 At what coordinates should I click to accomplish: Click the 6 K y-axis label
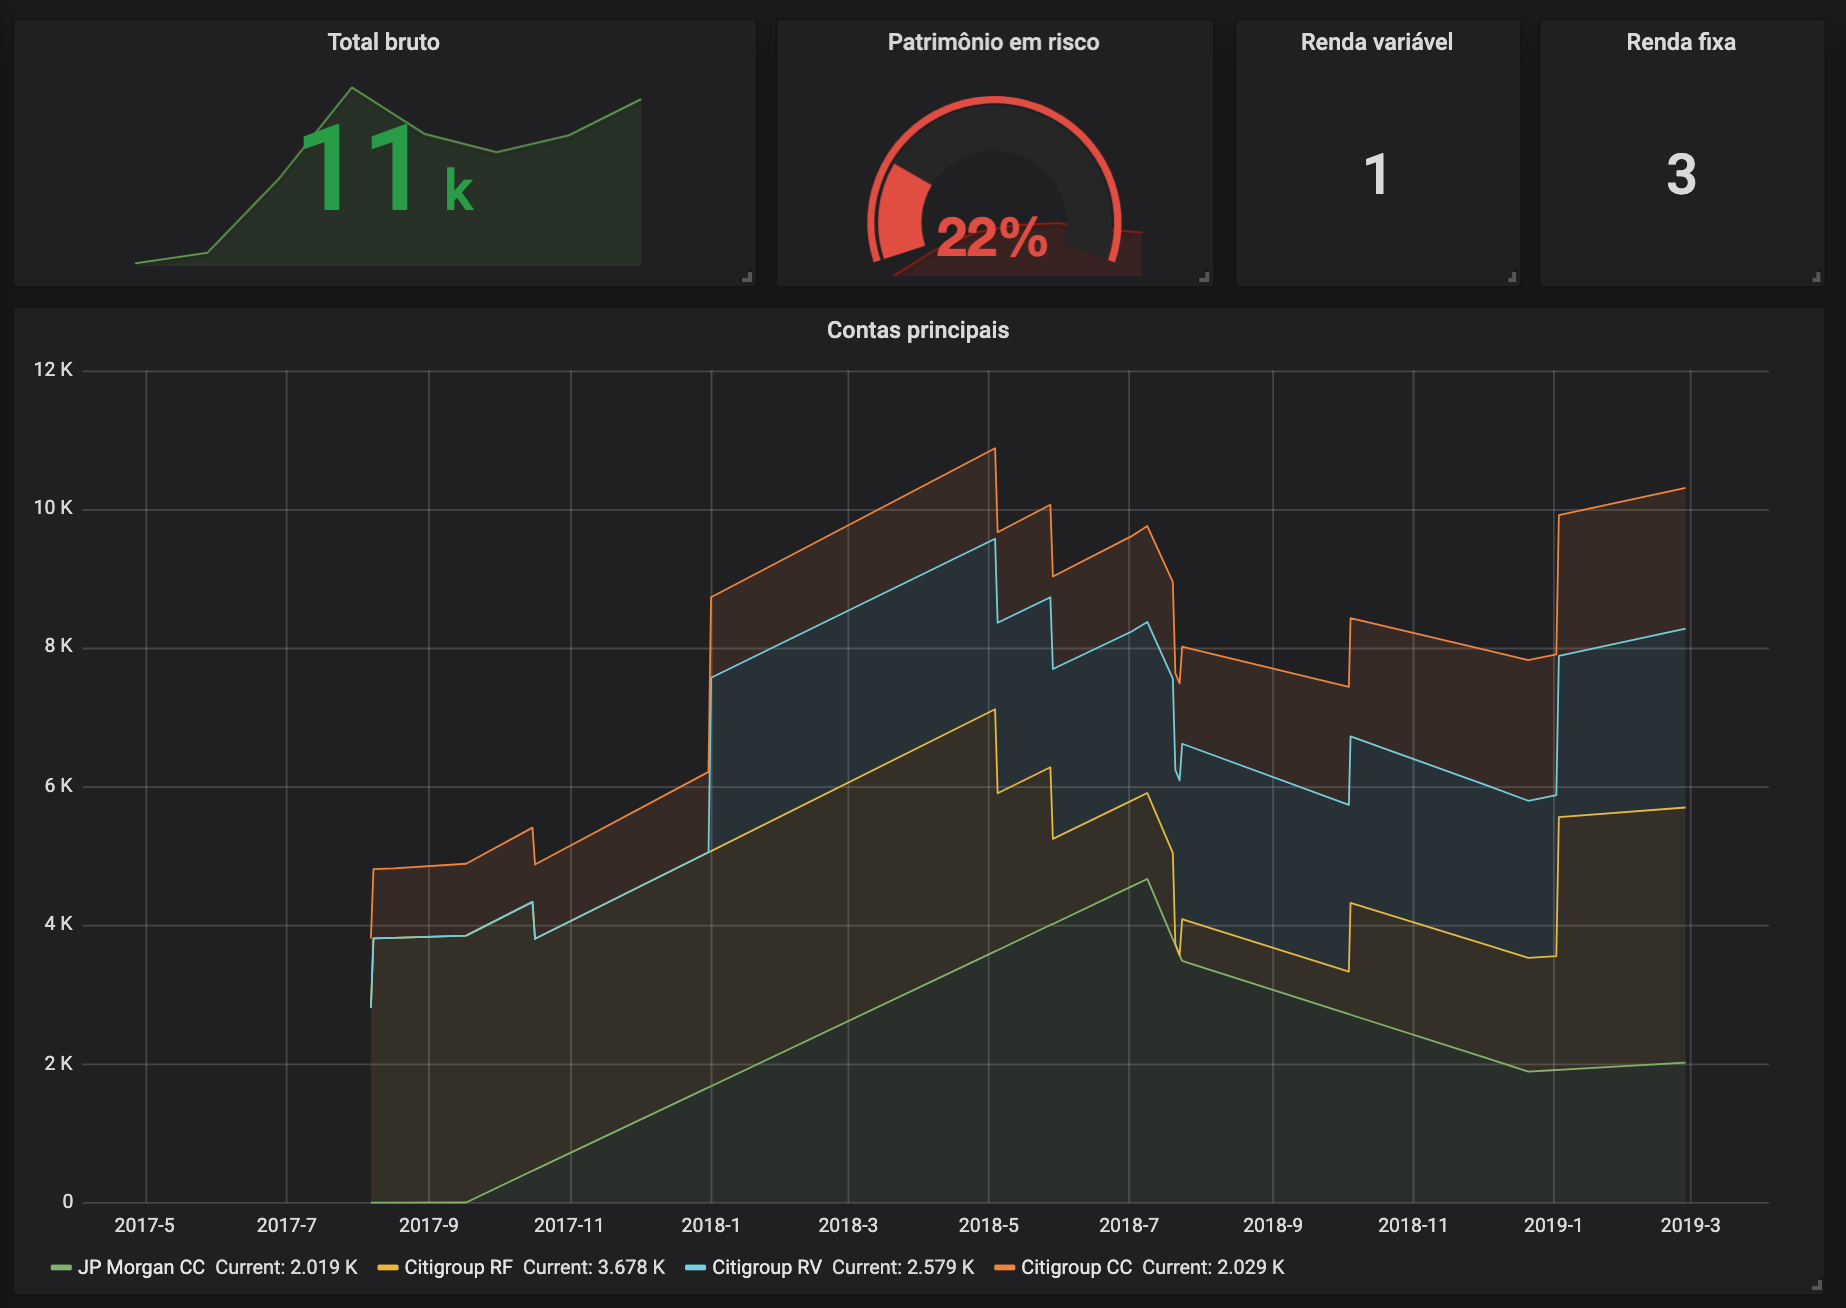[58, 785]
